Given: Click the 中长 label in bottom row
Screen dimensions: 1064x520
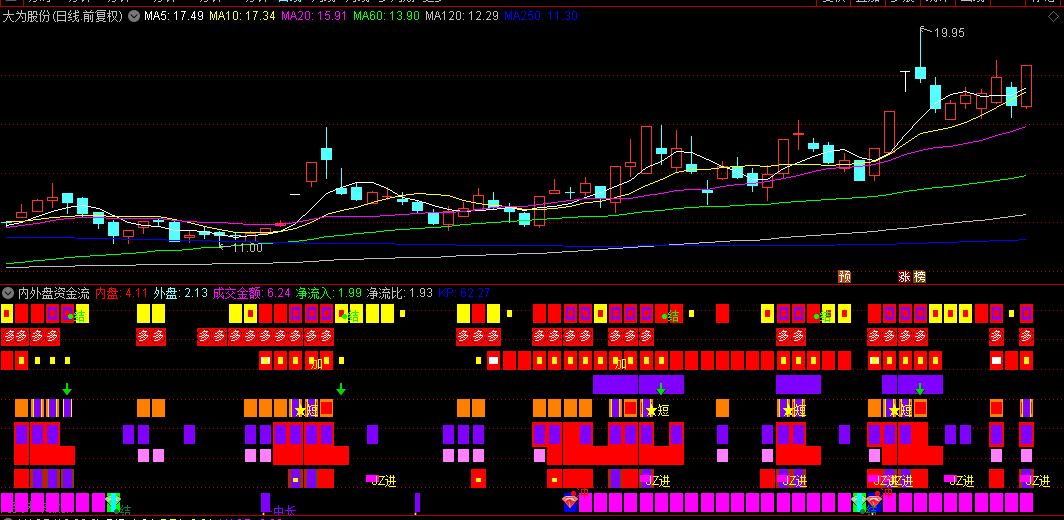Looking at the screenshot, I should (284, 510).
